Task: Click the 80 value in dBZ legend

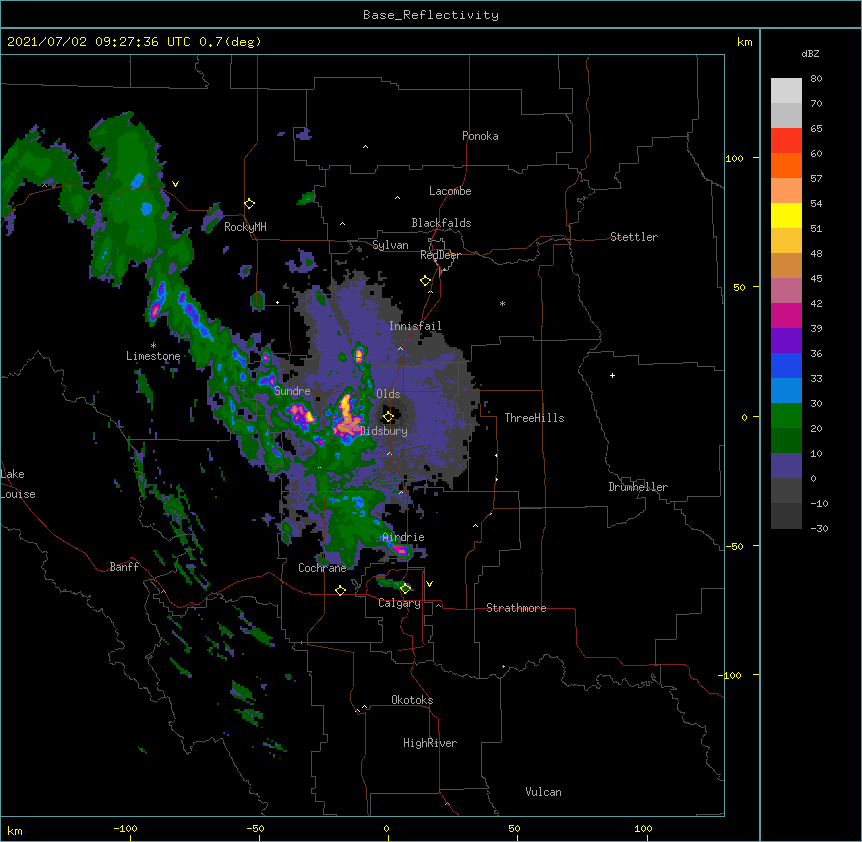Action: pos(816,79)
